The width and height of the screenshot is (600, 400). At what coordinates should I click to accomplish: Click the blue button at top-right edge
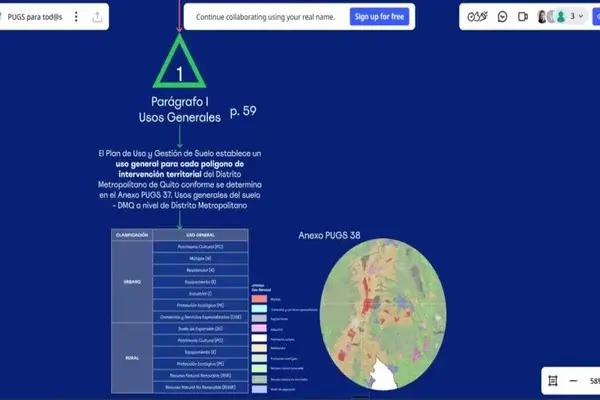pos(596,17)
